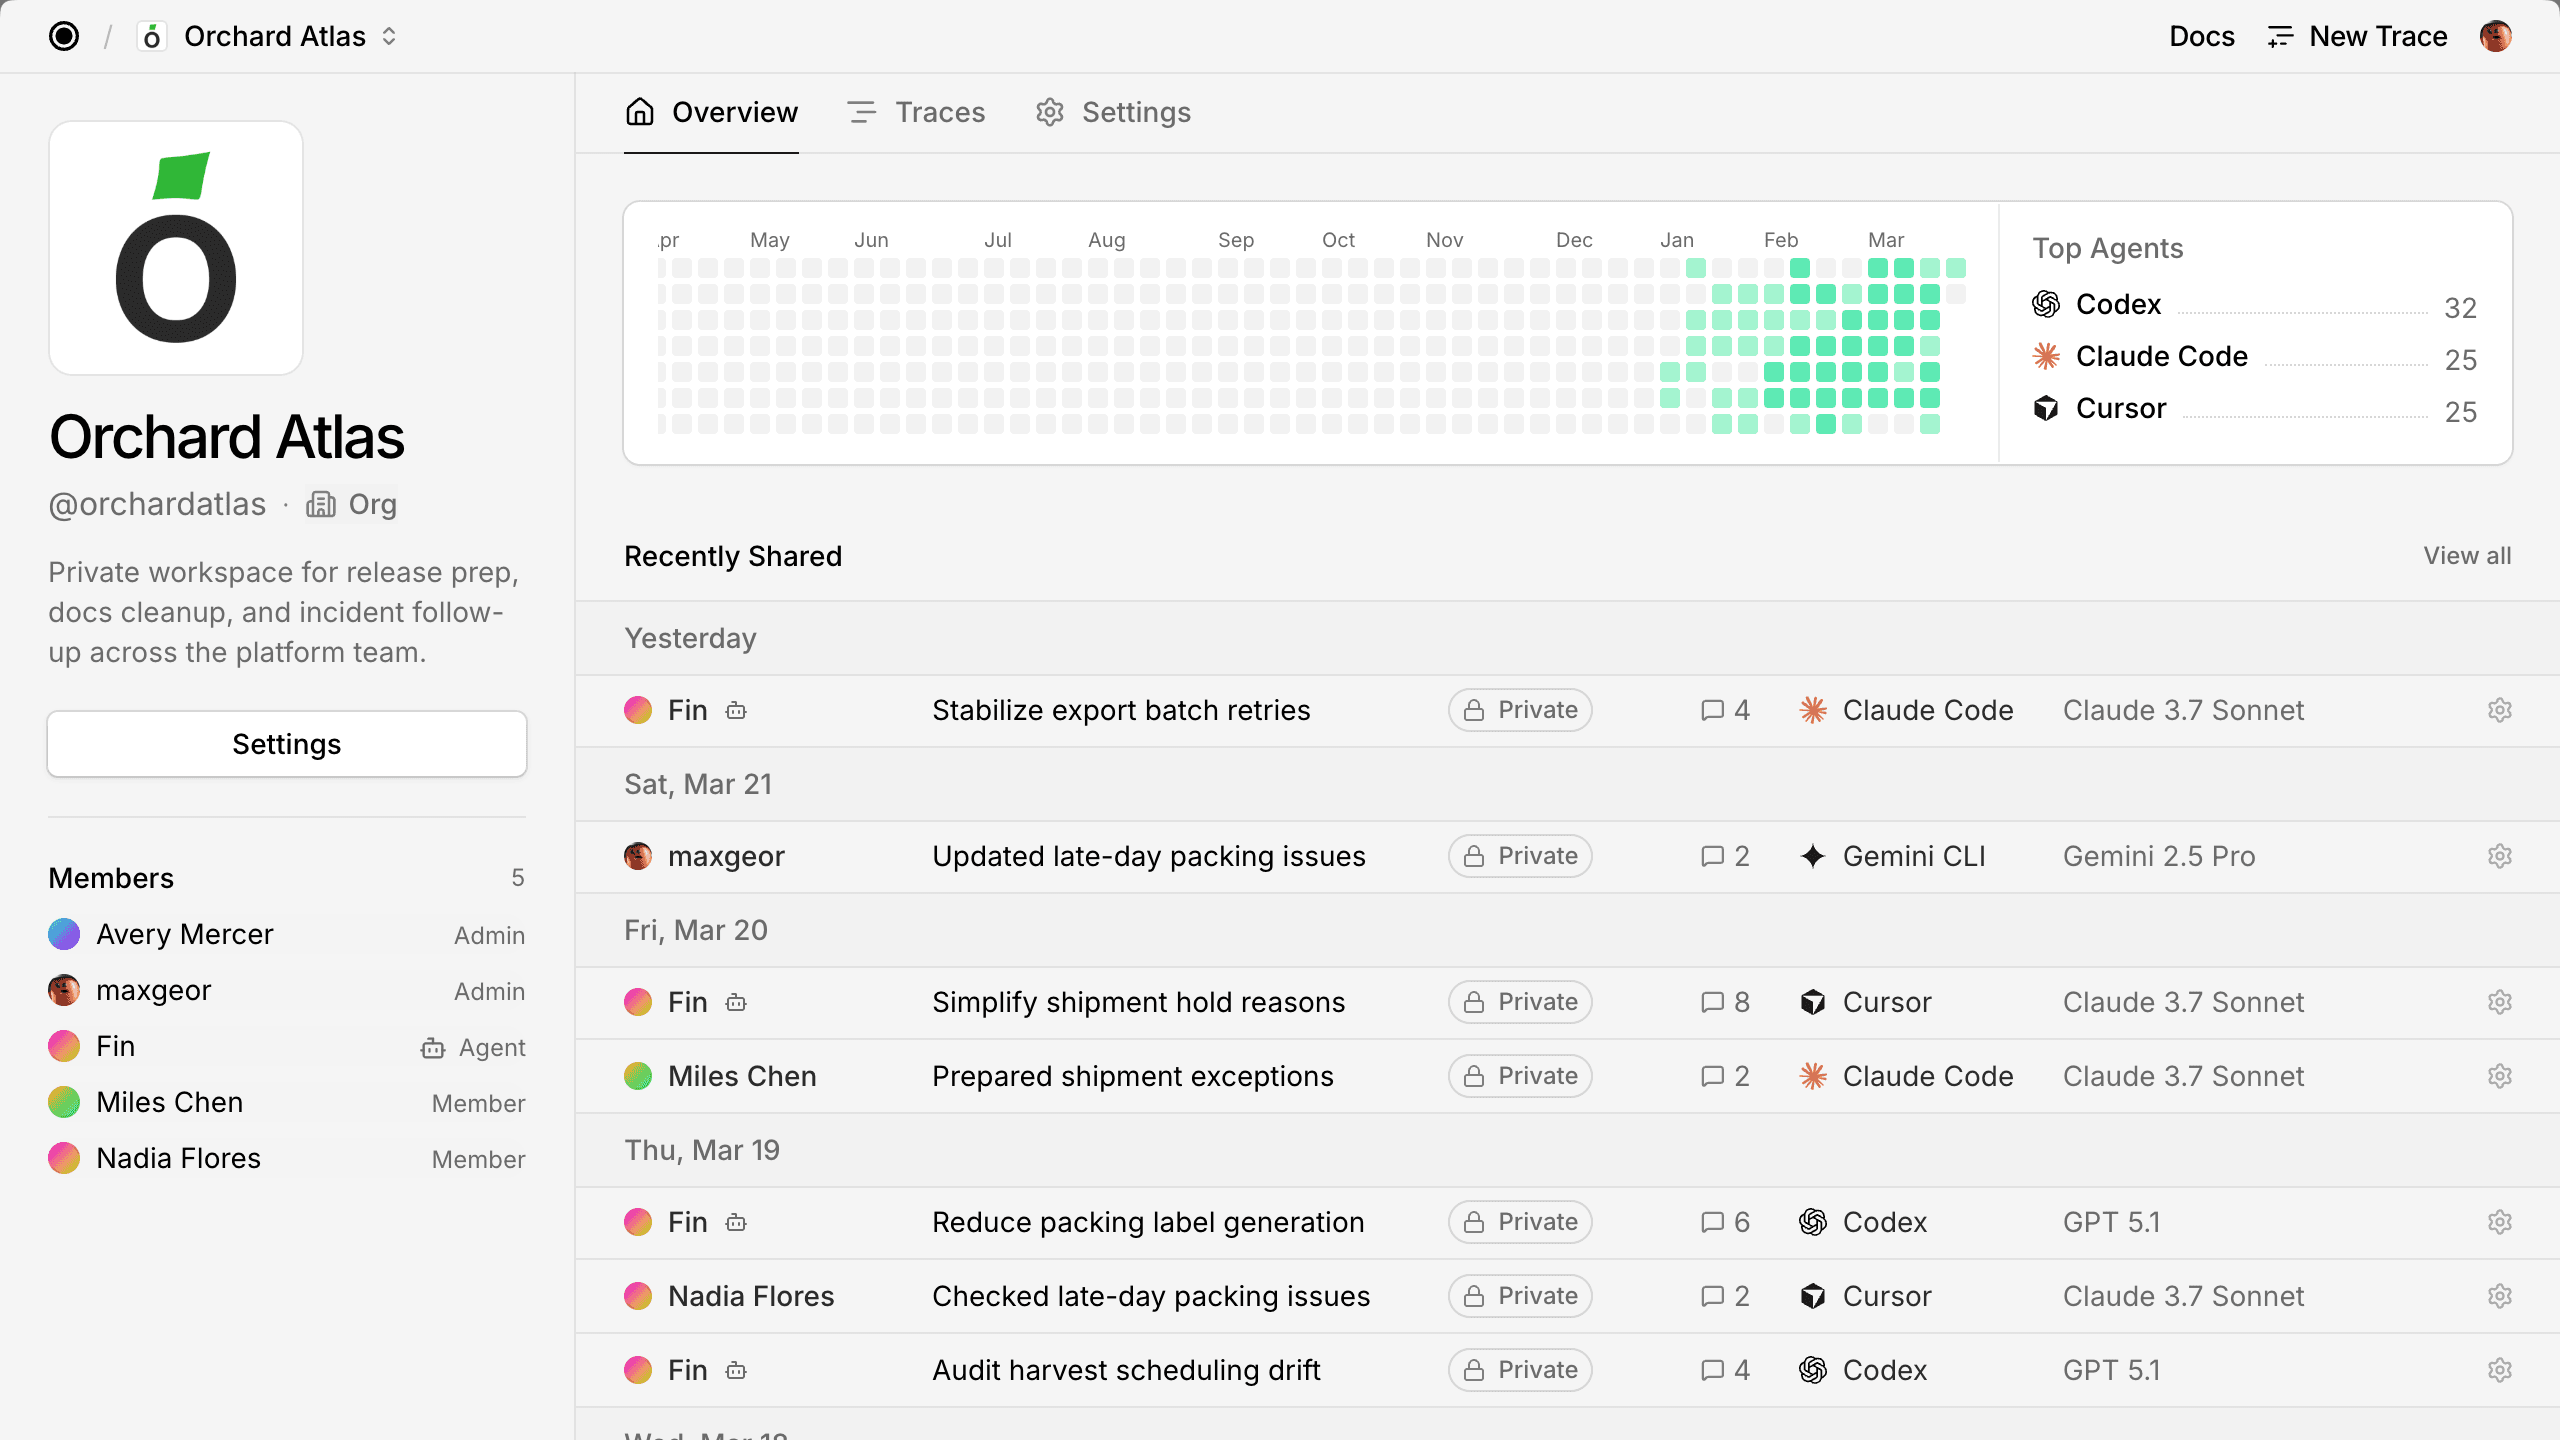The width and height of the screenshot is (2560, 1440).
Task: Click Private badge on Reduce packing label generation
Action: pos(1520,1222)
